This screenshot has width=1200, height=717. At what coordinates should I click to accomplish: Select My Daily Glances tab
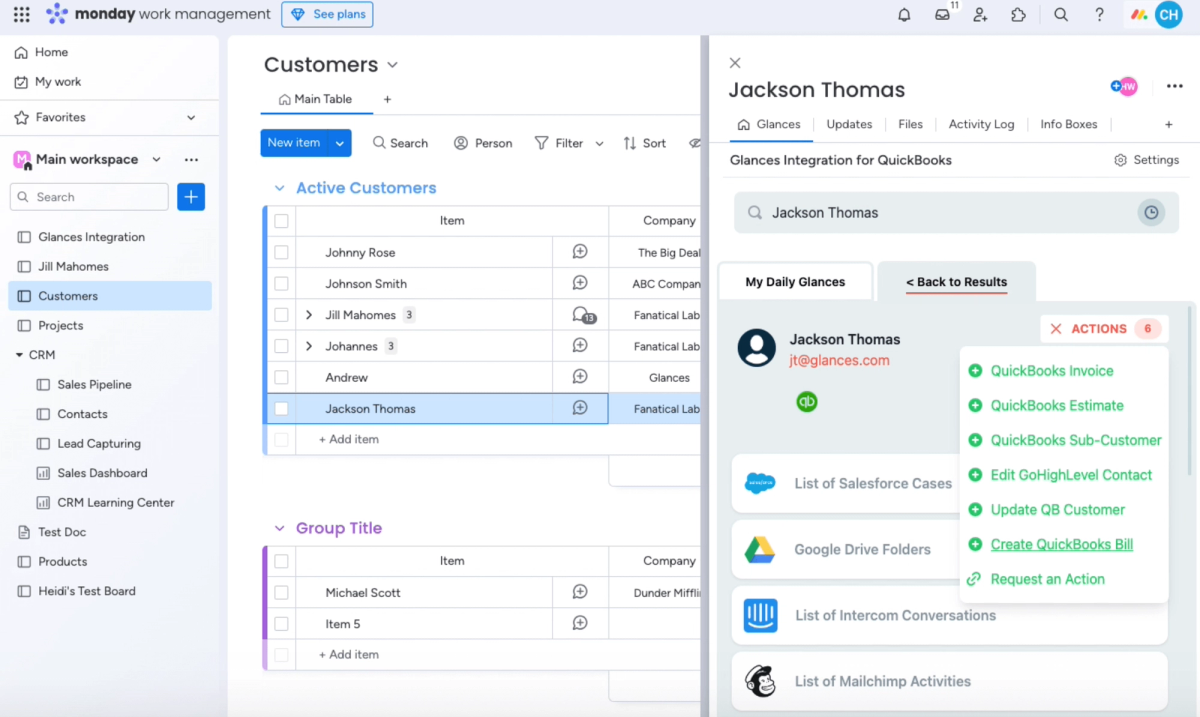click(795, 282)
